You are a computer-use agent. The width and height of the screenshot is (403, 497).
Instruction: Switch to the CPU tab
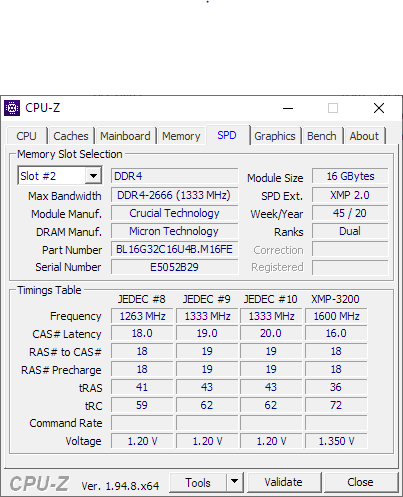26,136
